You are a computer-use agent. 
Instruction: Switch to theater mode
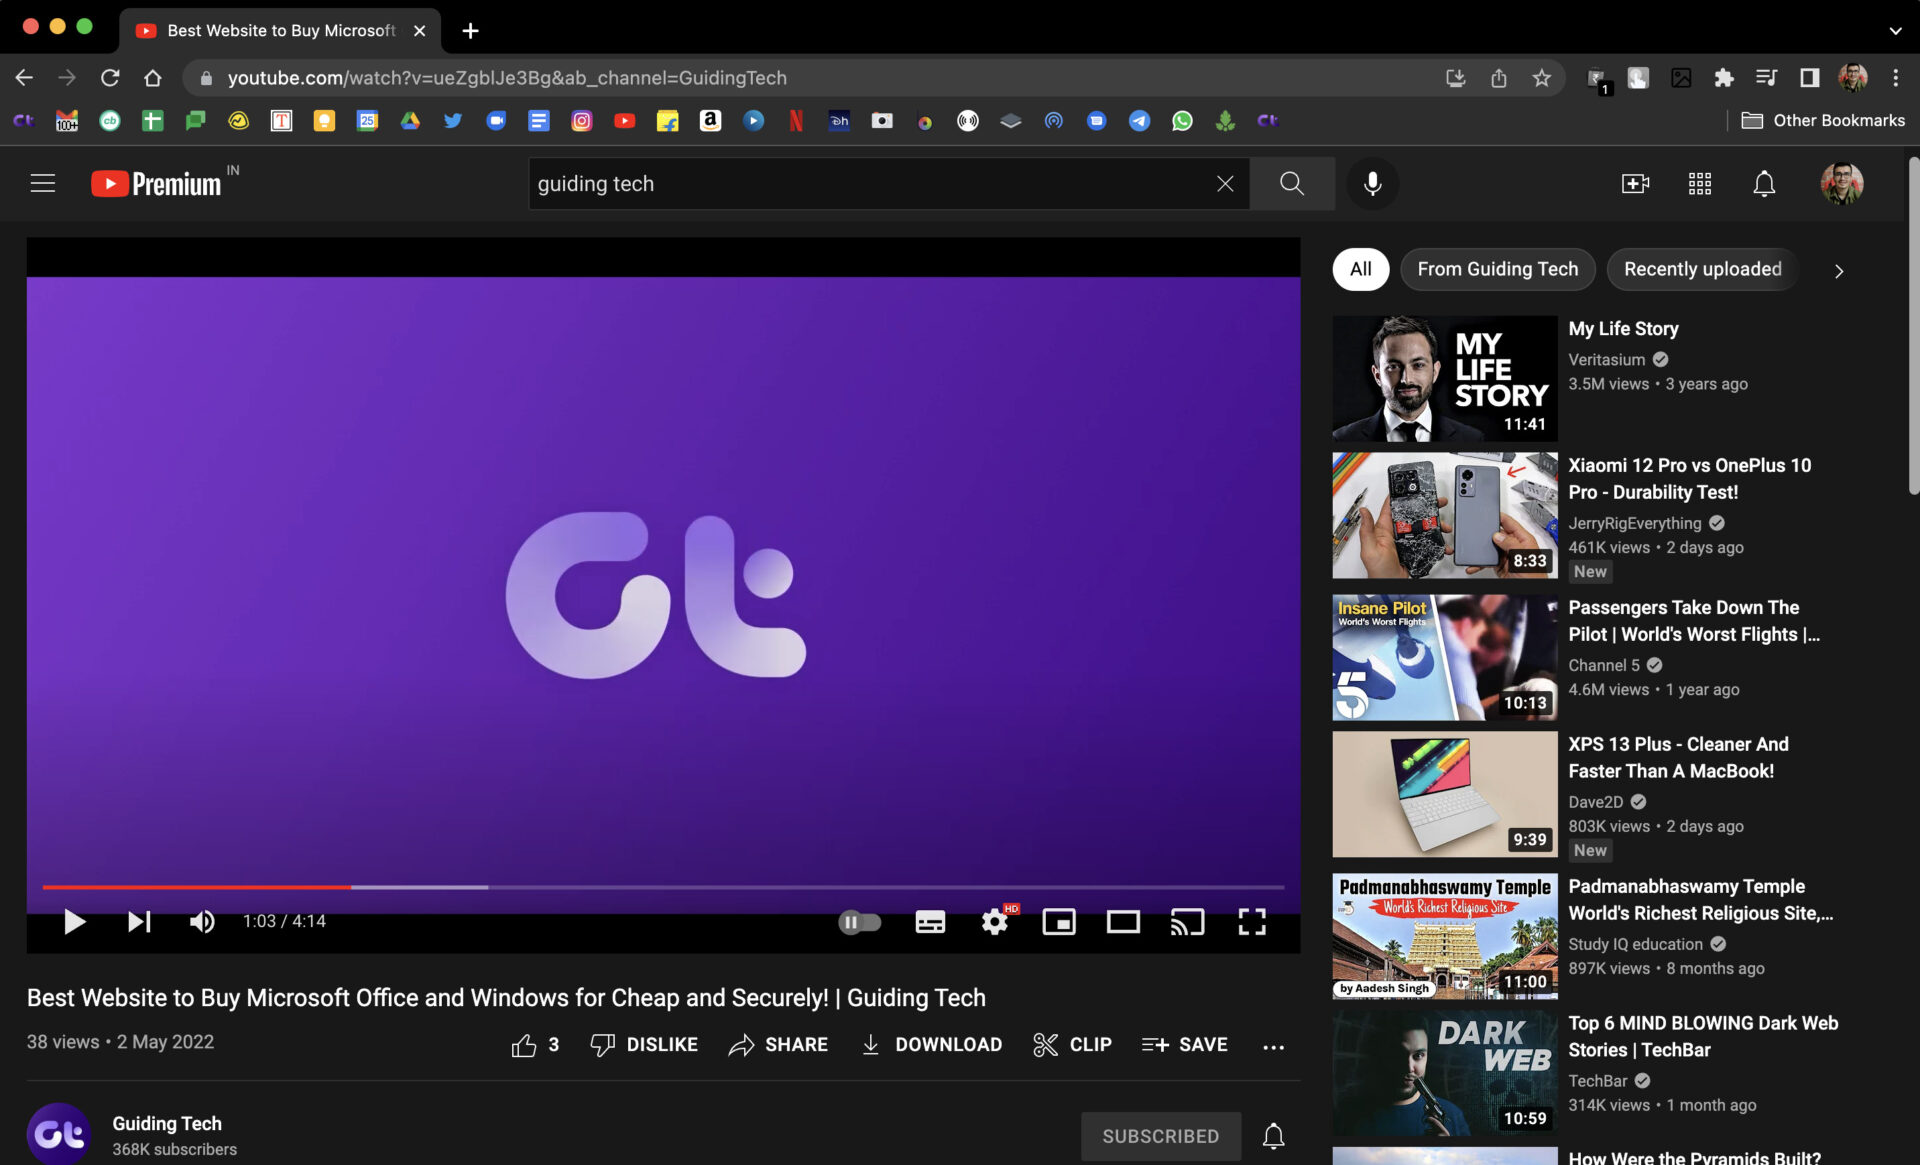coord(1123,921)
